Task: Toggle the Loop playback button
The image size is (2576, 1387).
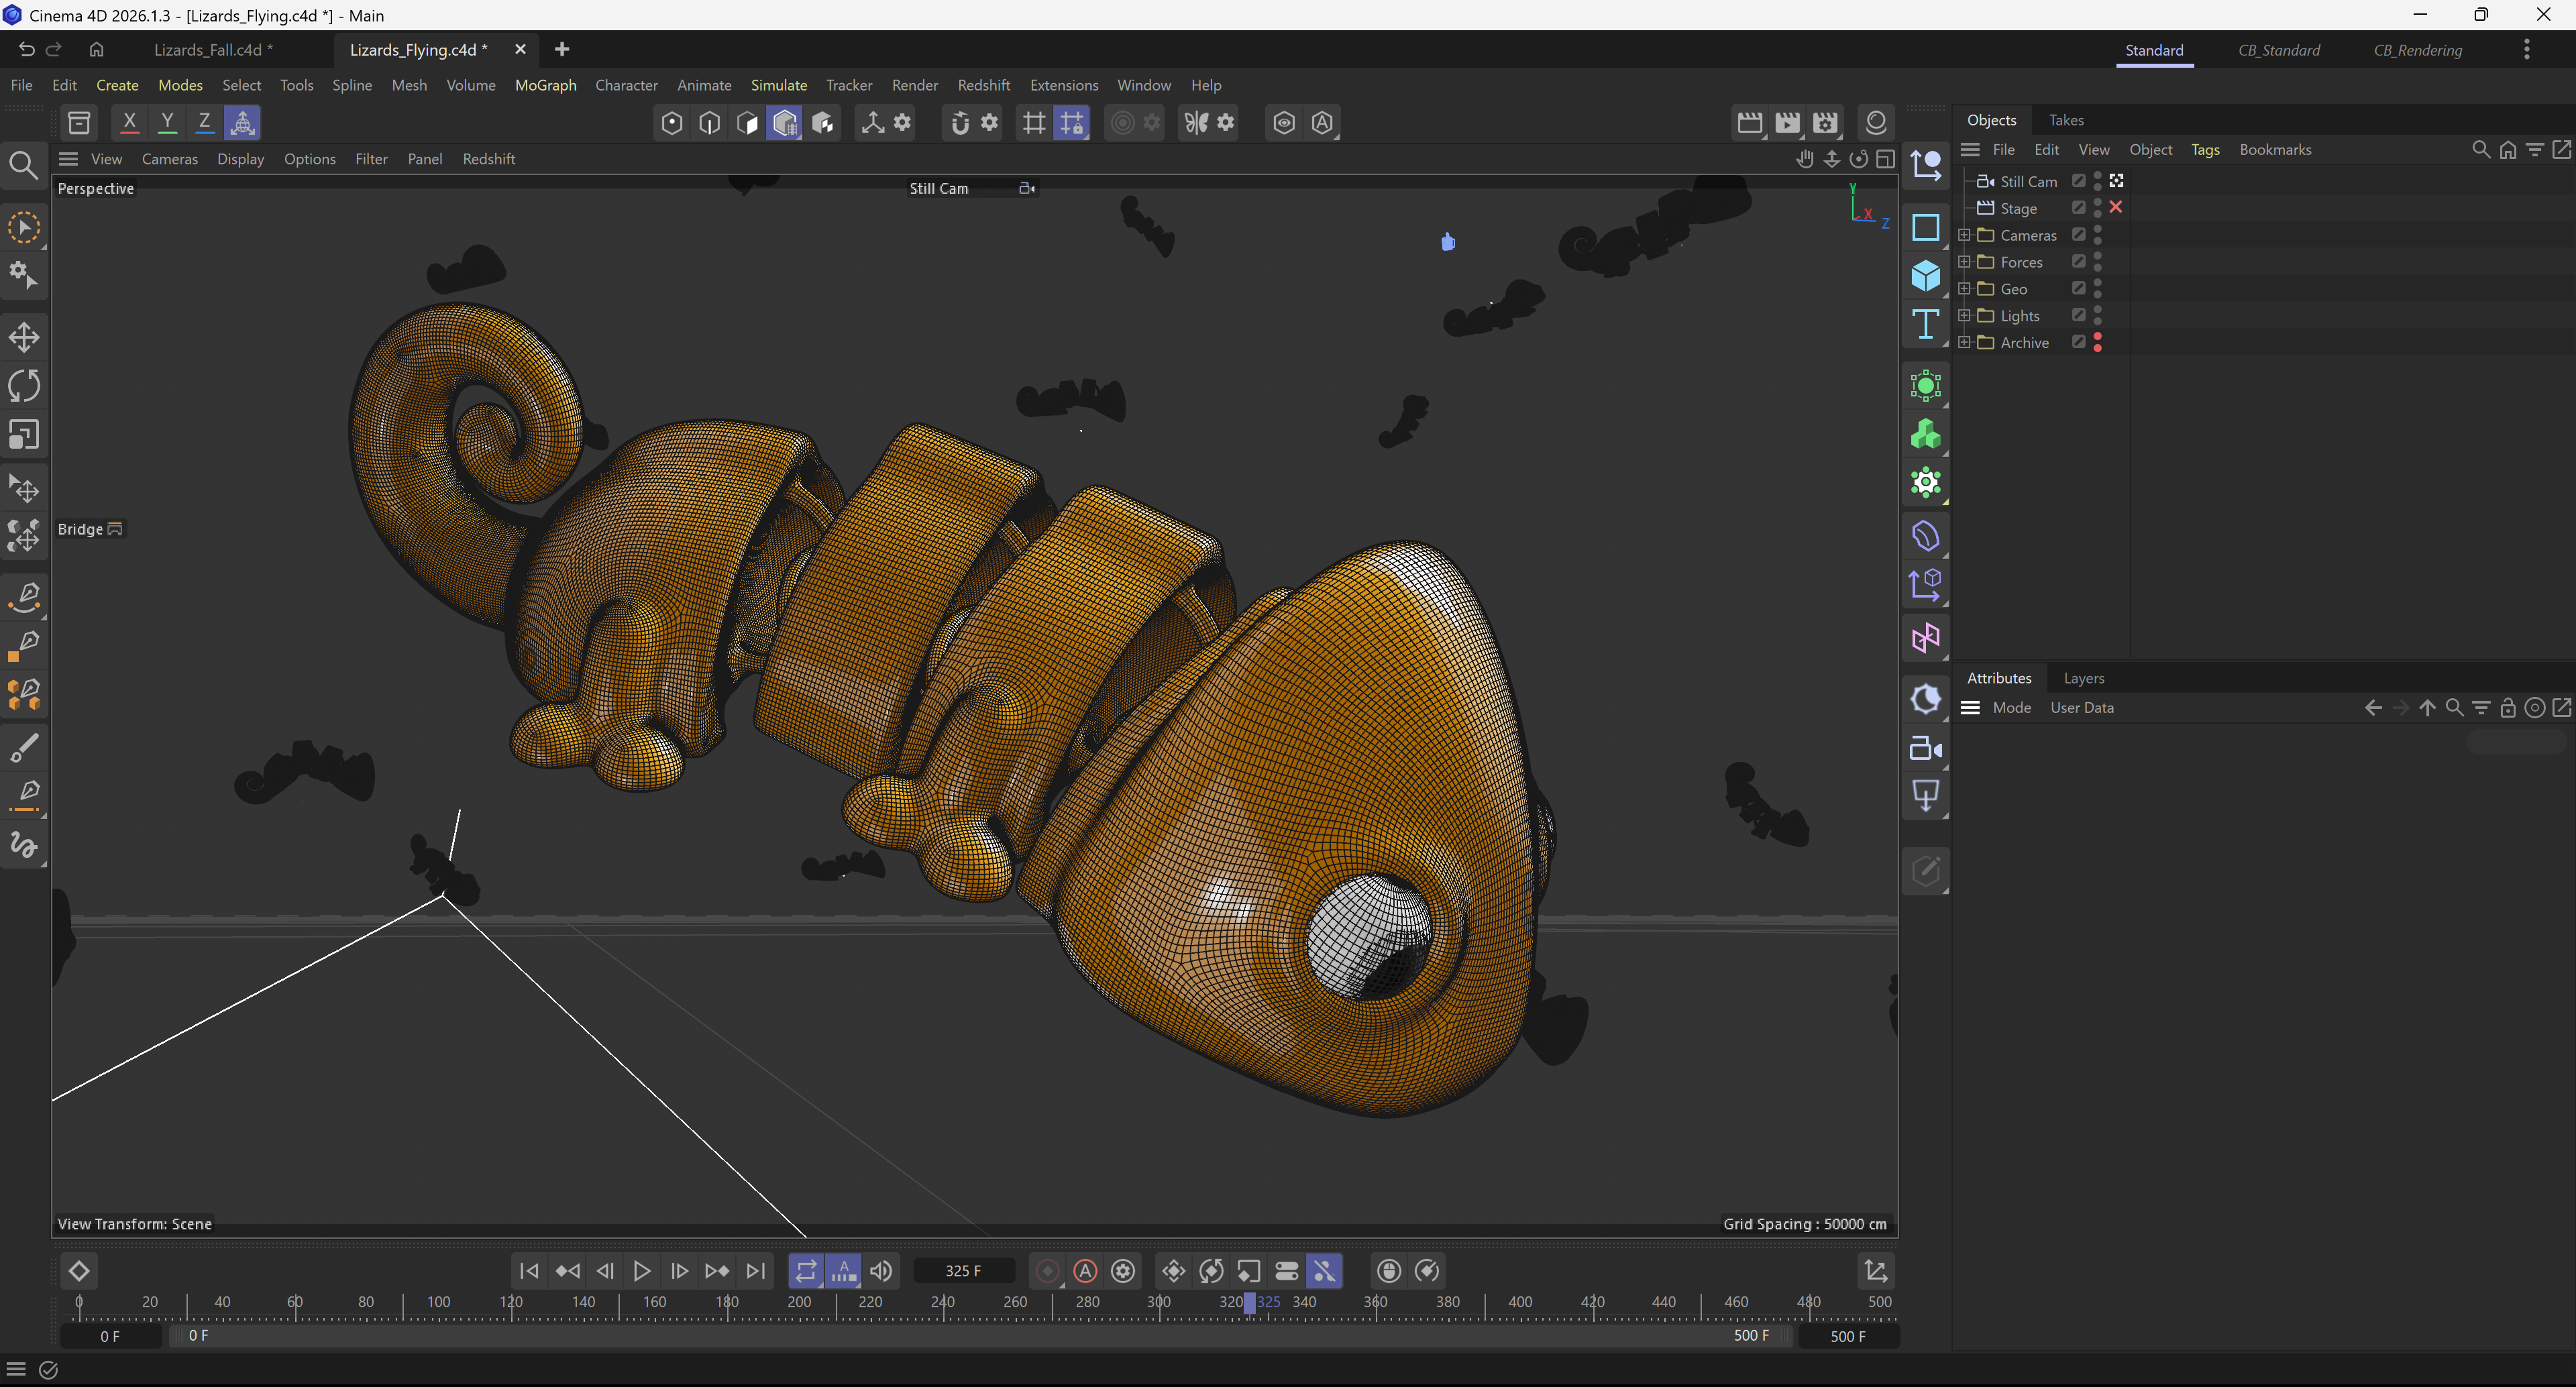Action: point(805,1271)
